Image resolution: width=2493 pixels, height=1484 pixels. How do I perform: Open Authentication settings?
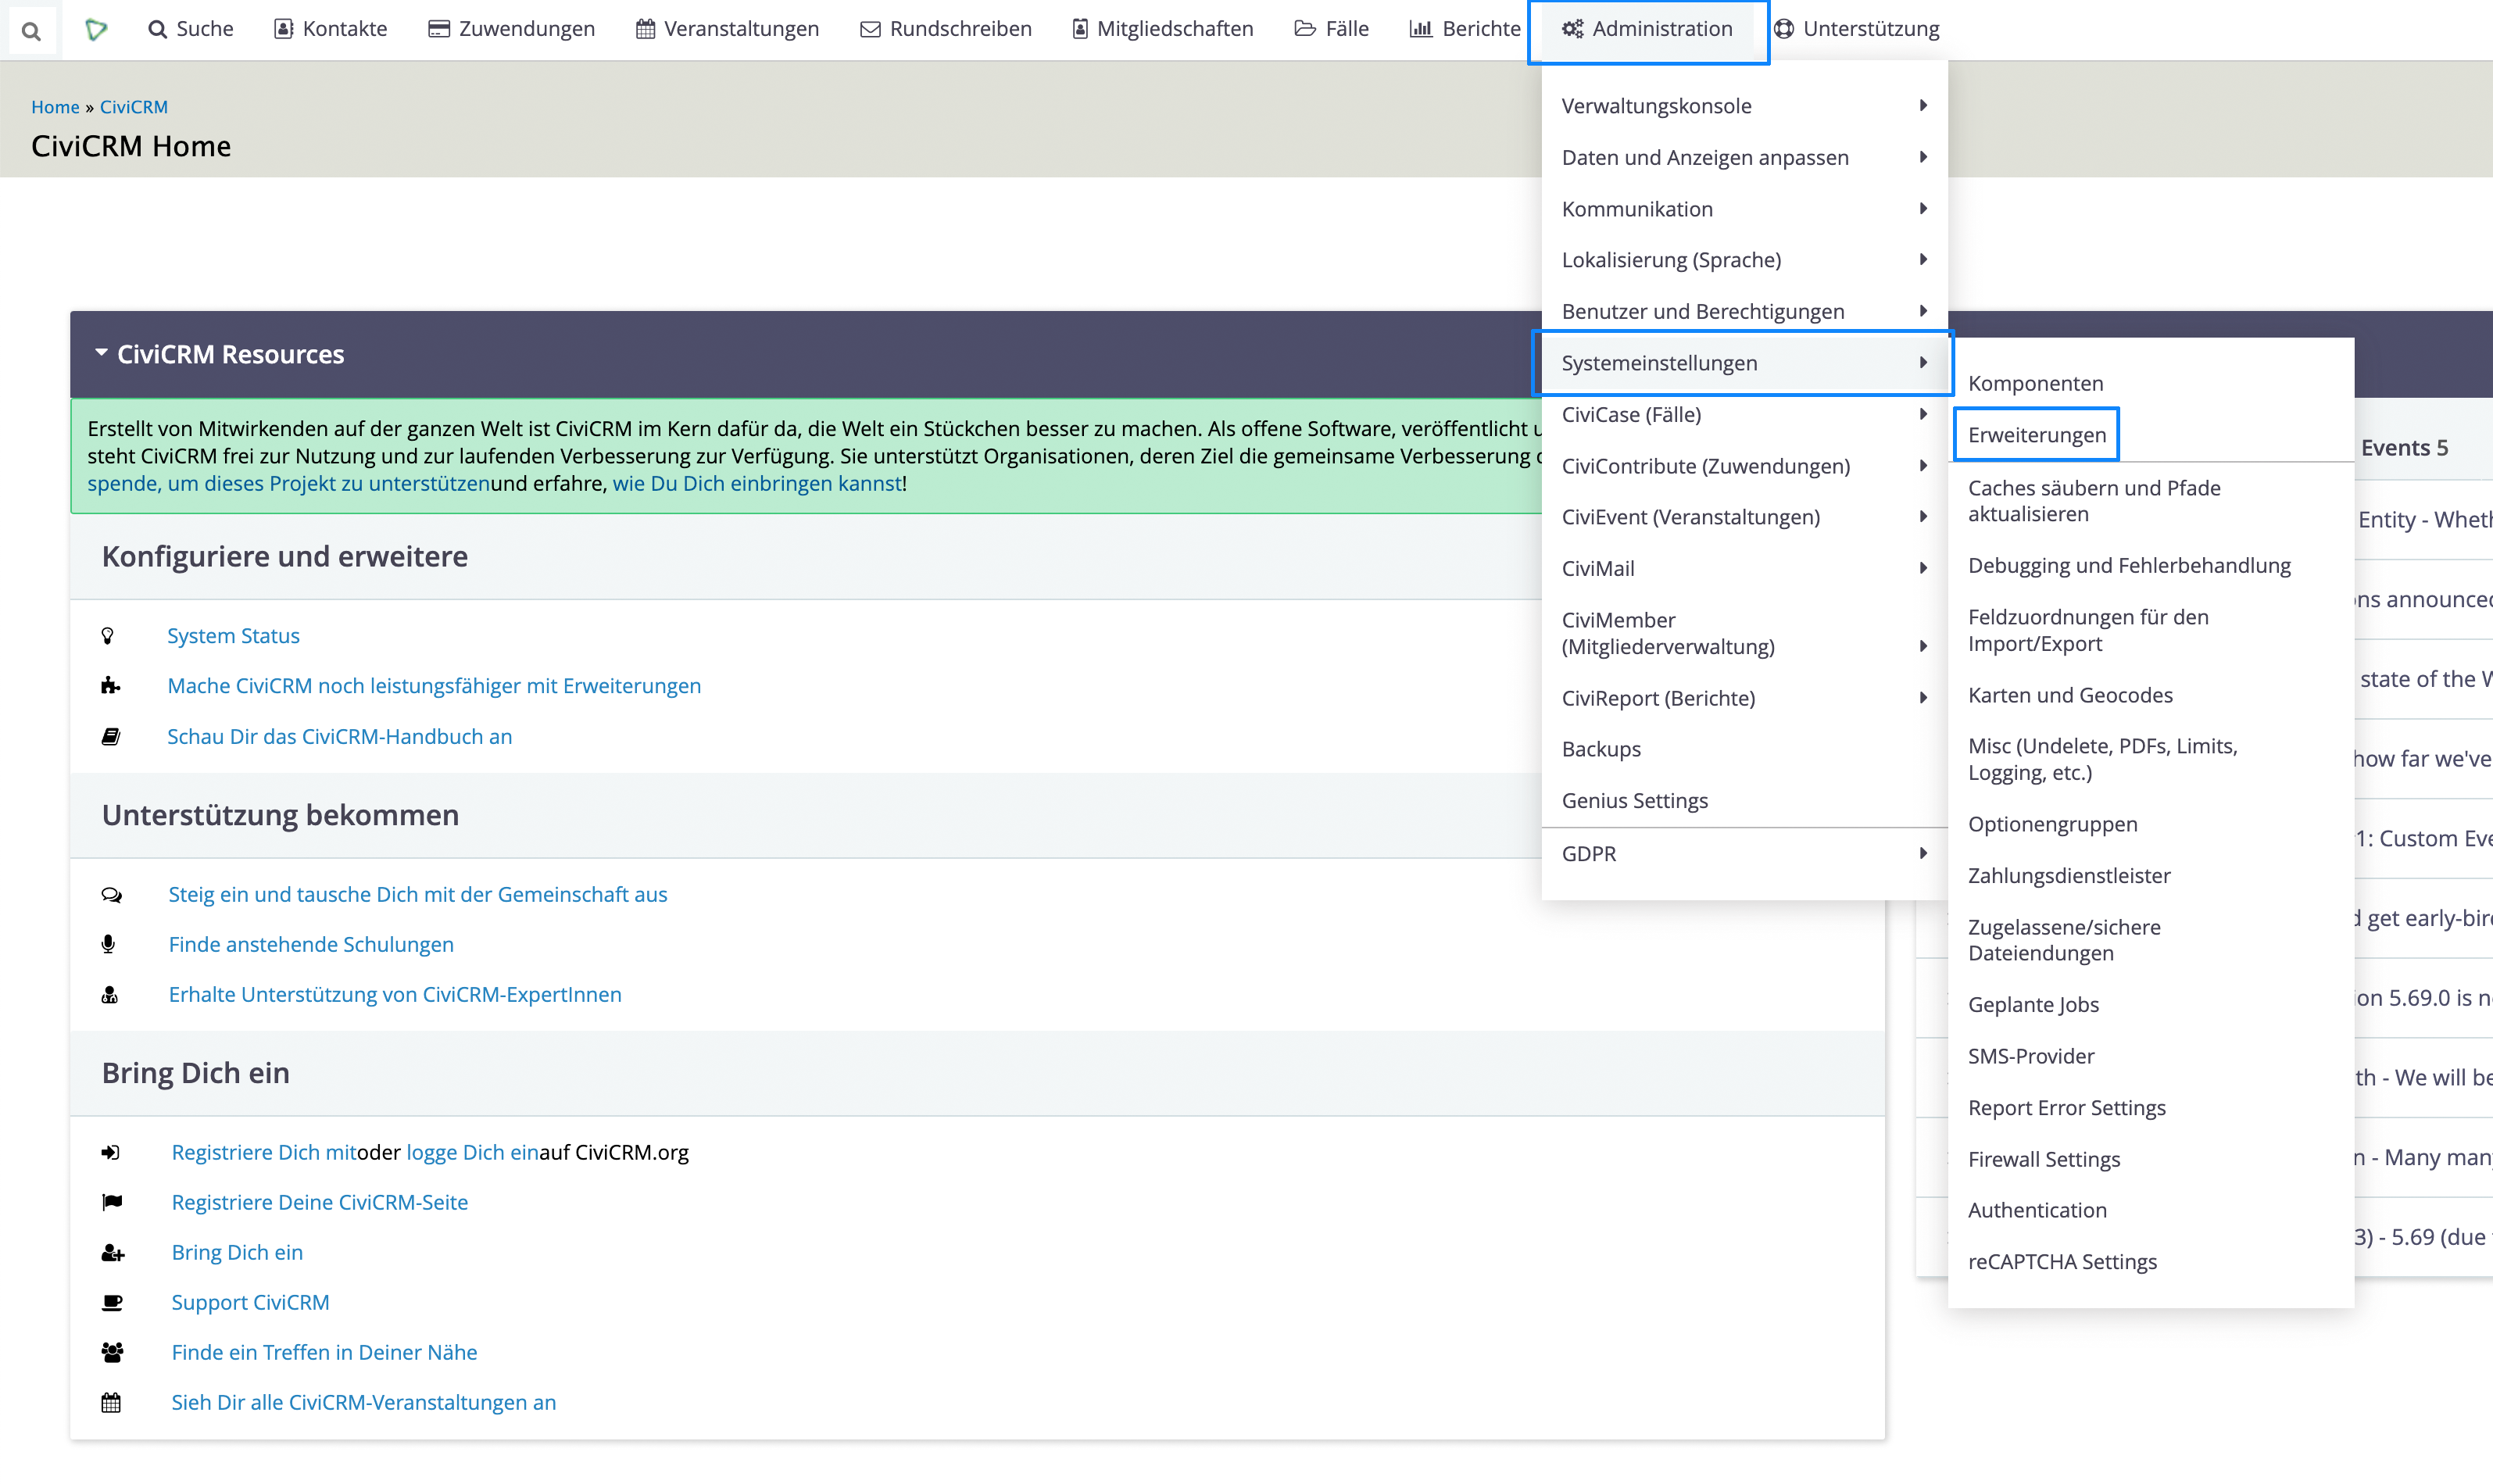click(2150, 1211)
